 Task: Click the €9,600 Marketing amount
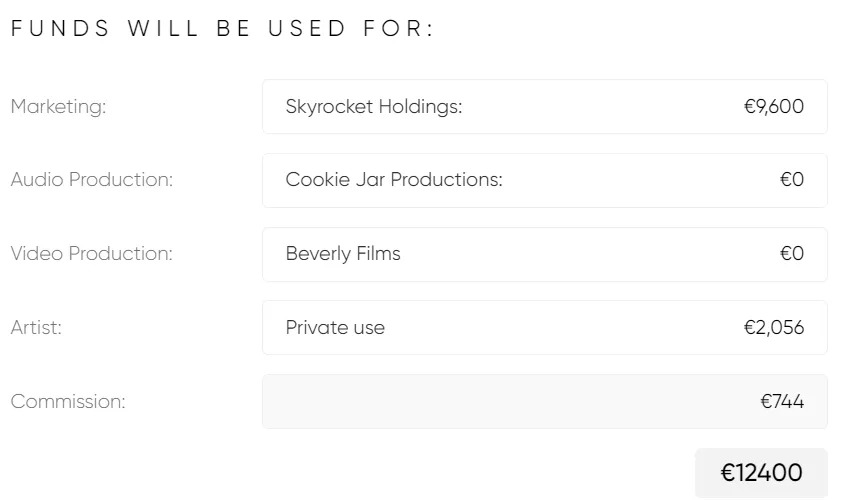773,107
